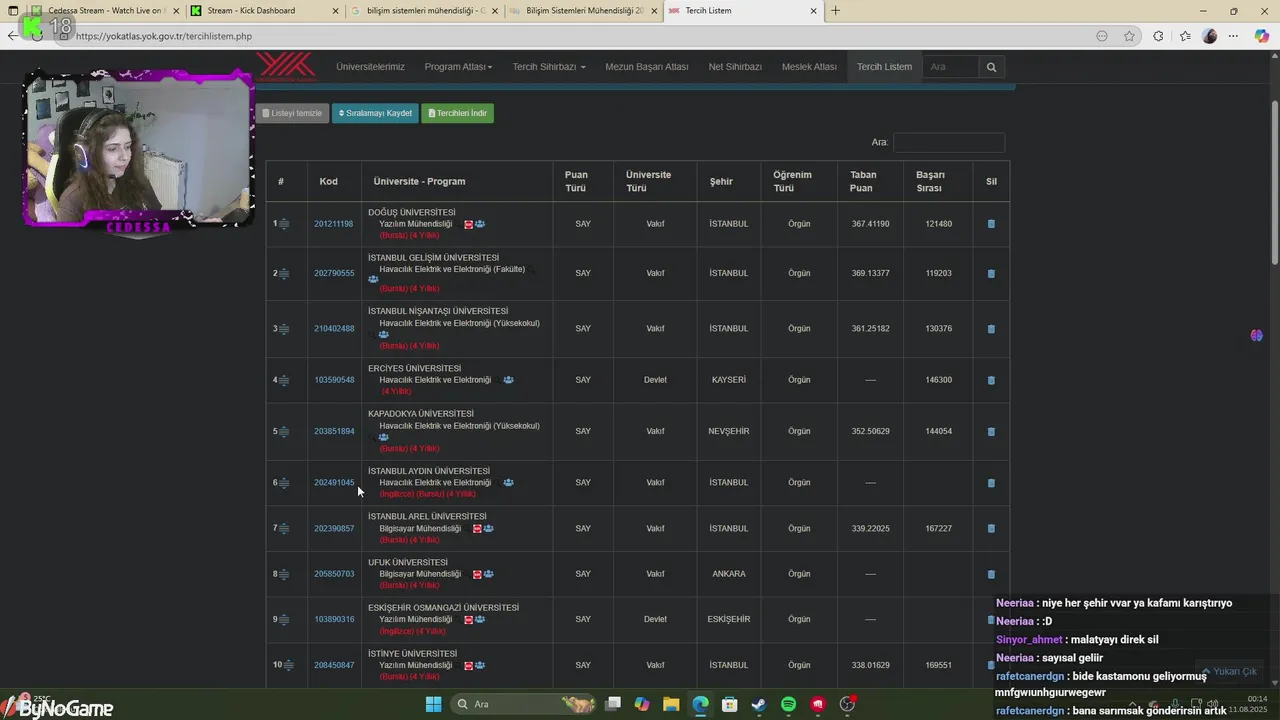
Task: Click the people icon on ERCİYES ÜNİVERSİTESİ row
Action: pyautogui.click(x=508, y=380)
